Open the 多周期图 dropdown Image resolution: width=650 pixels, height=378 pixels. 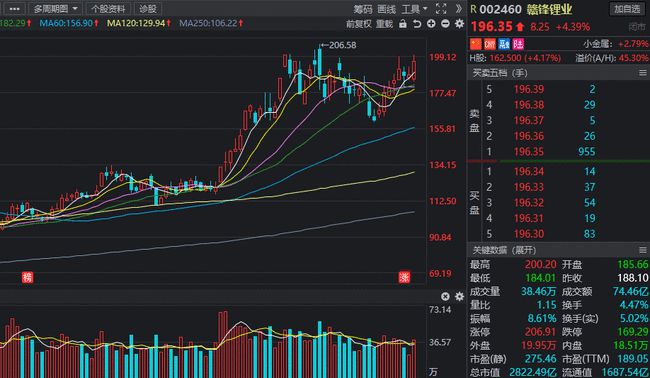(x=55, y=9)
